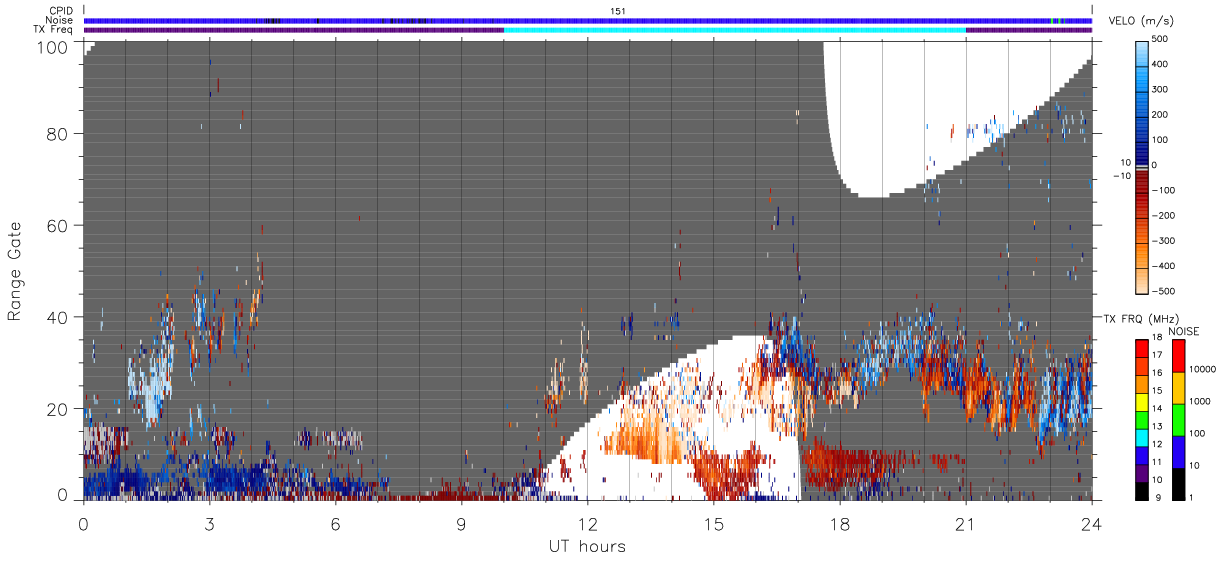Click the 1000 tick on NOISE legend

[x=1200, y=402]
